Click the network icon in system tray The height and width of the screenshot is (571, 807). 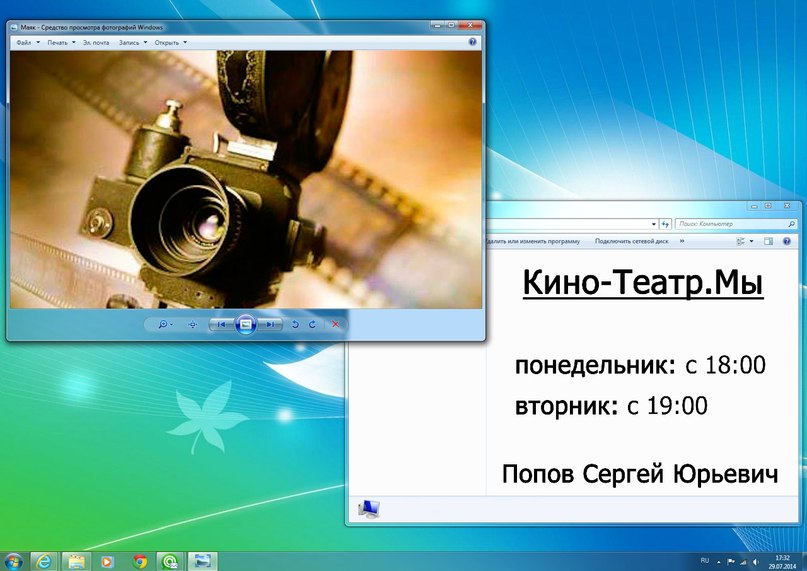tap(743, 562)
